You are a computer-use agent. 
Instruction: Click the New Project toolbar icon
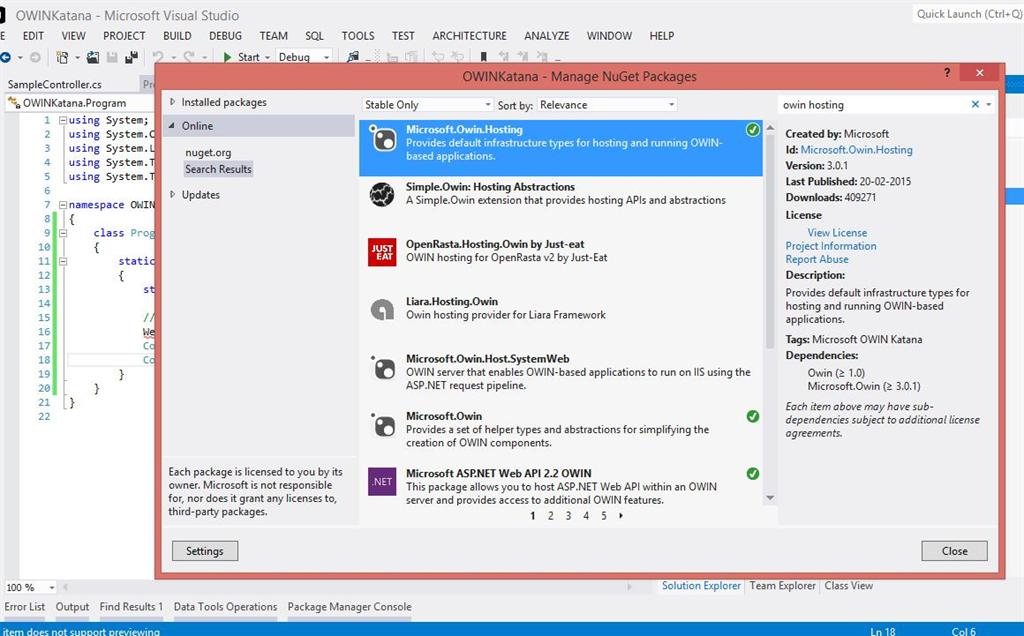coord(62,57)
